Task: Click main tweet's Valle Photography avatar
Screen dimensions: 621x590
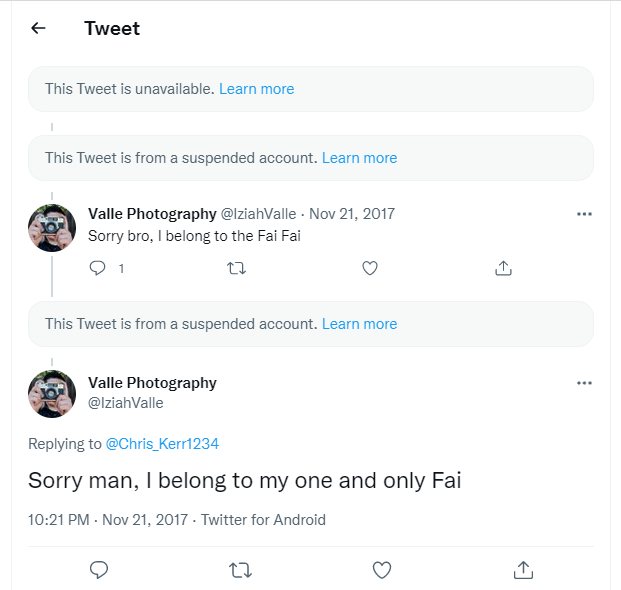Action: coord(52,393)
